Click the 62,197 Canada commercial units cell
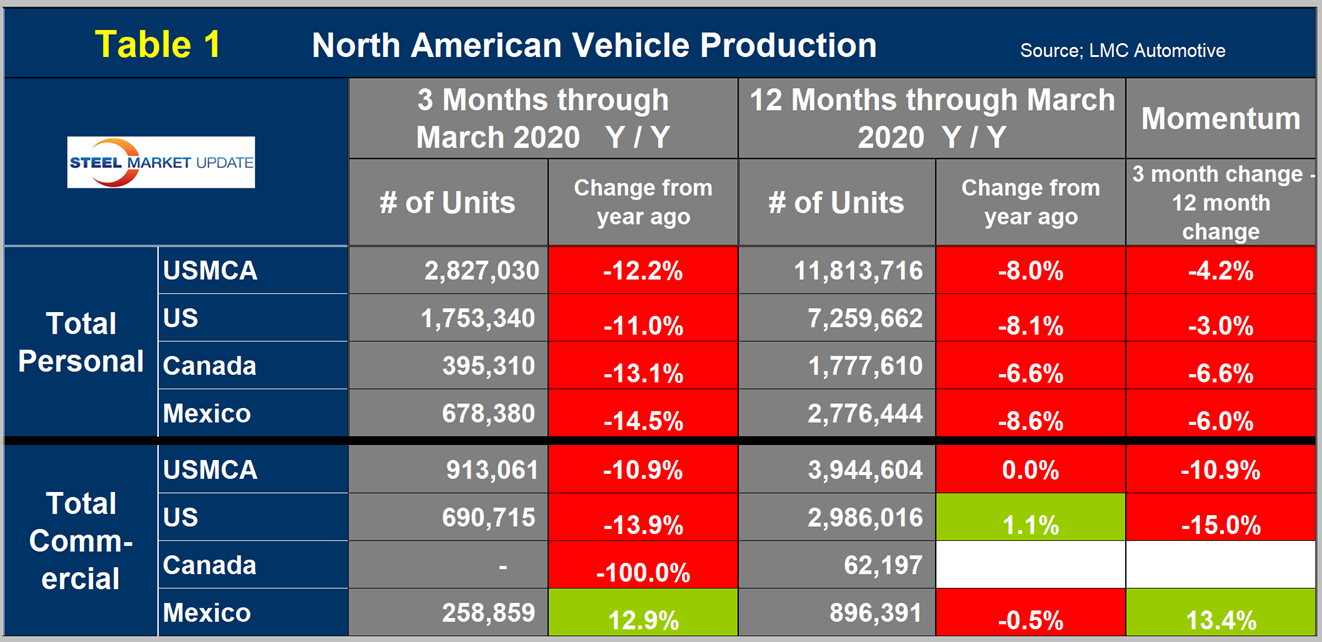Viewport: 1322px width, 642px height. (x=838, y=566)
